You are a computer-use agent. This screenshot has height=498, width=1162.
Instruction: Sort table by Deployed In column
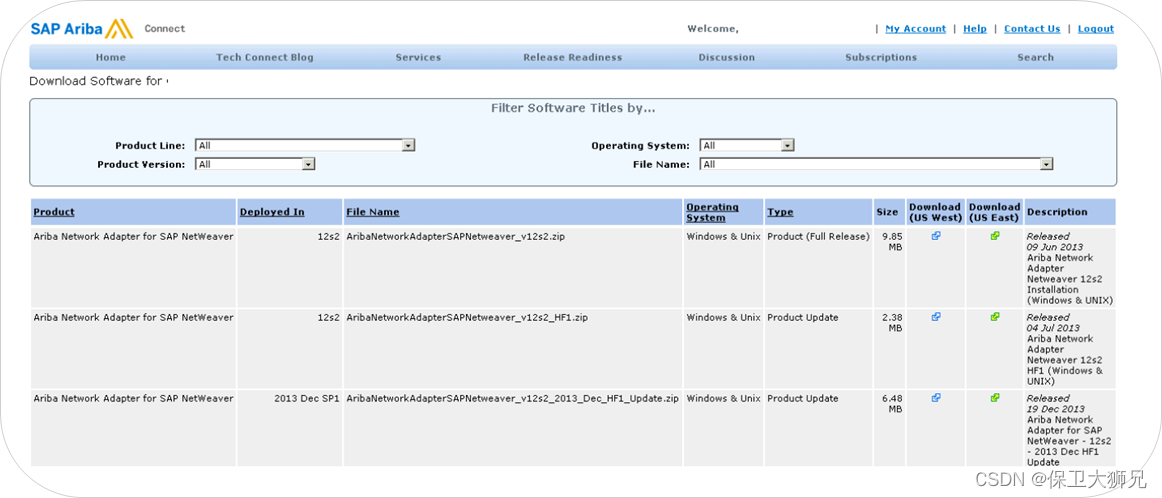[272, 212]
